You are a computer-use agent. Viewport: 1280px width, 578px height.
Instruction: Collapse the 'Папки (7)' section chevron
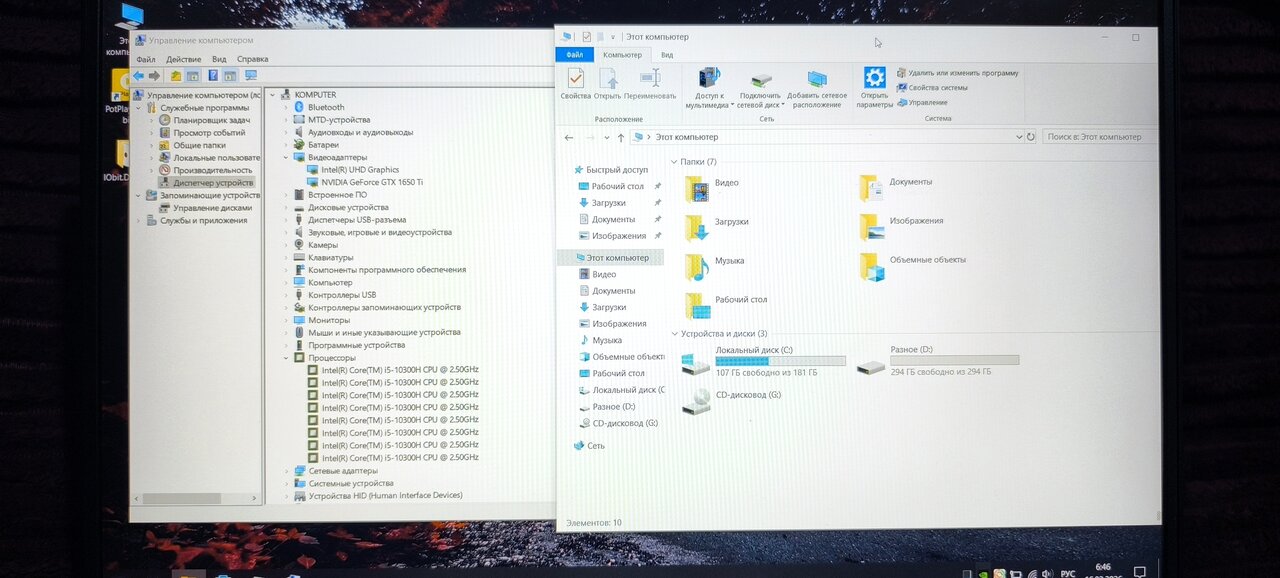tap(674, 162)
